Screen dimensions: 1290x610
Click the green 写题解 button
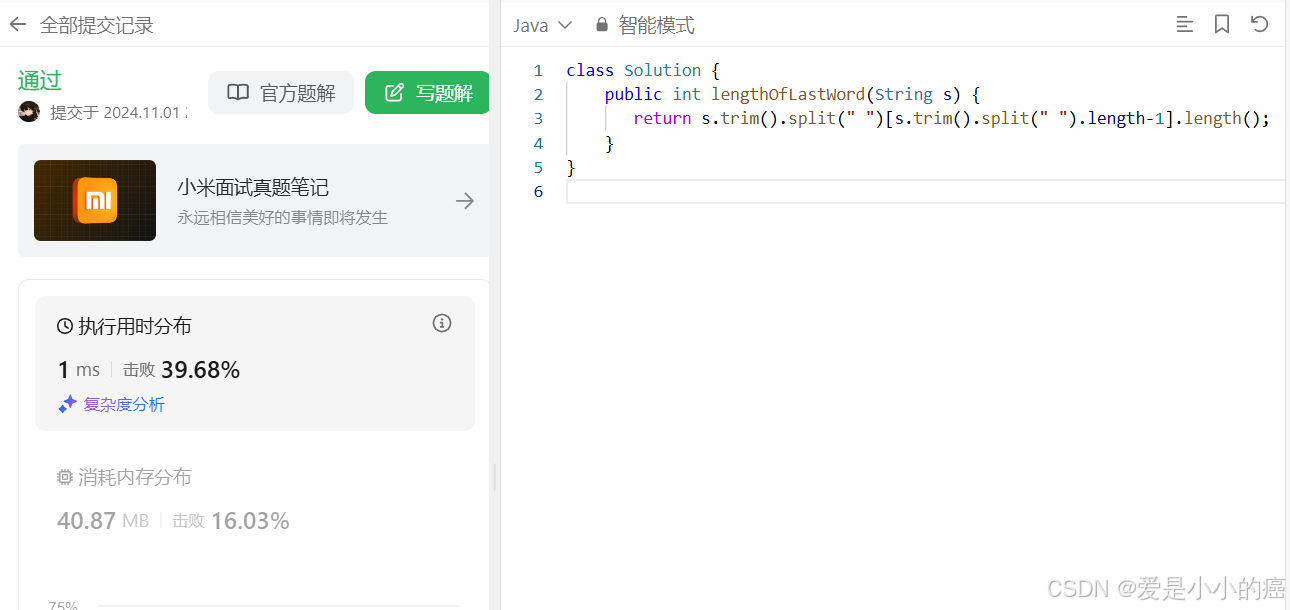pos(428,93)
